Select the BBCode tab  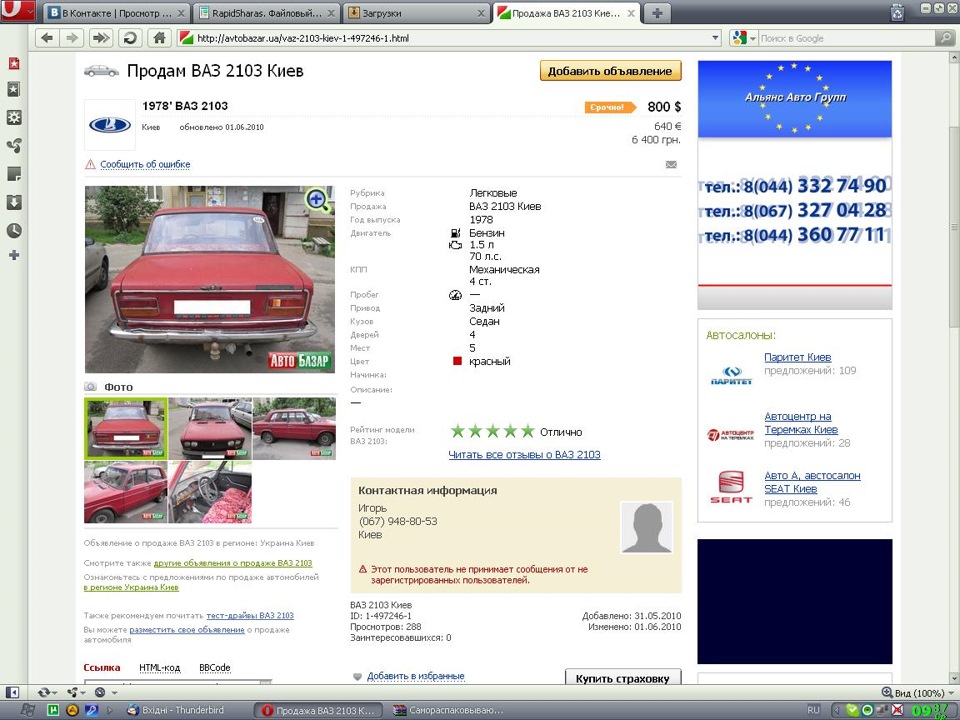[x=215, y=667]
